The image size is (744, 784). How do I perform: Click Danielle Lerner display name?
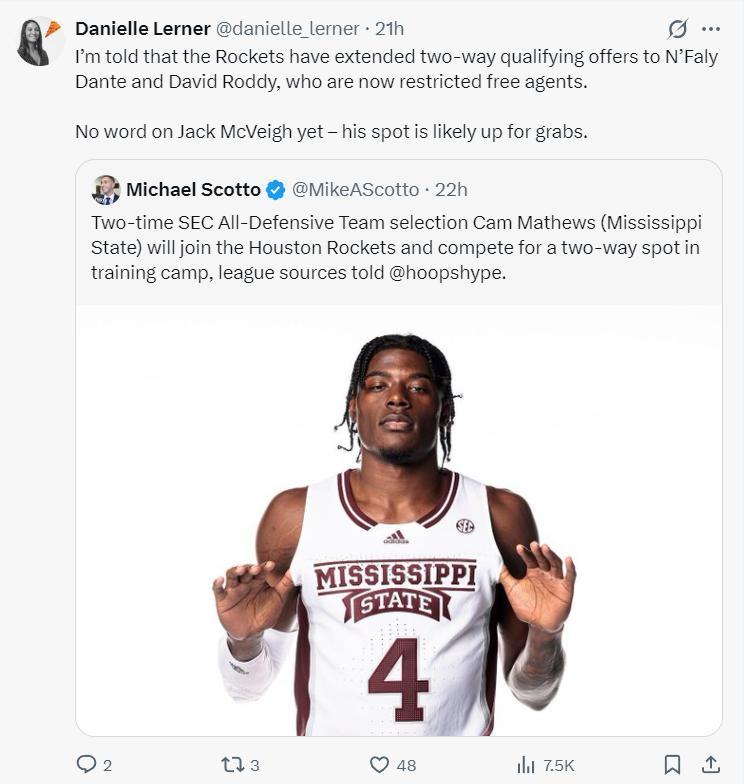tap(143, 29)
